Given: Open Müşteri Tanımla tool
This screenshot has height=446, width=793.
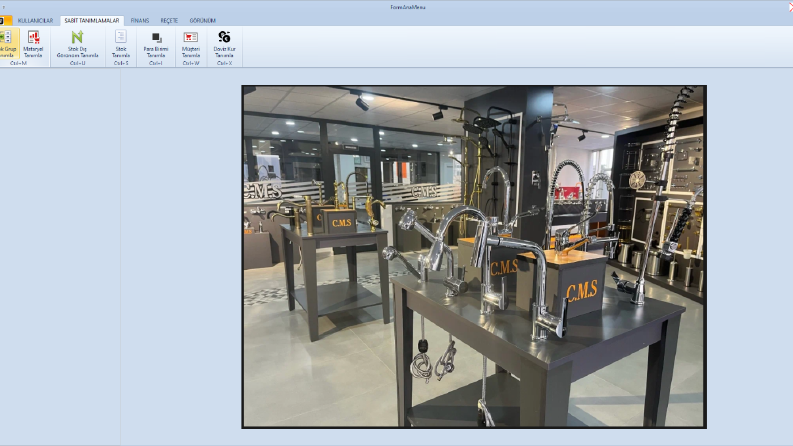Looking at the screenshot, I should [x=191, y=44].
